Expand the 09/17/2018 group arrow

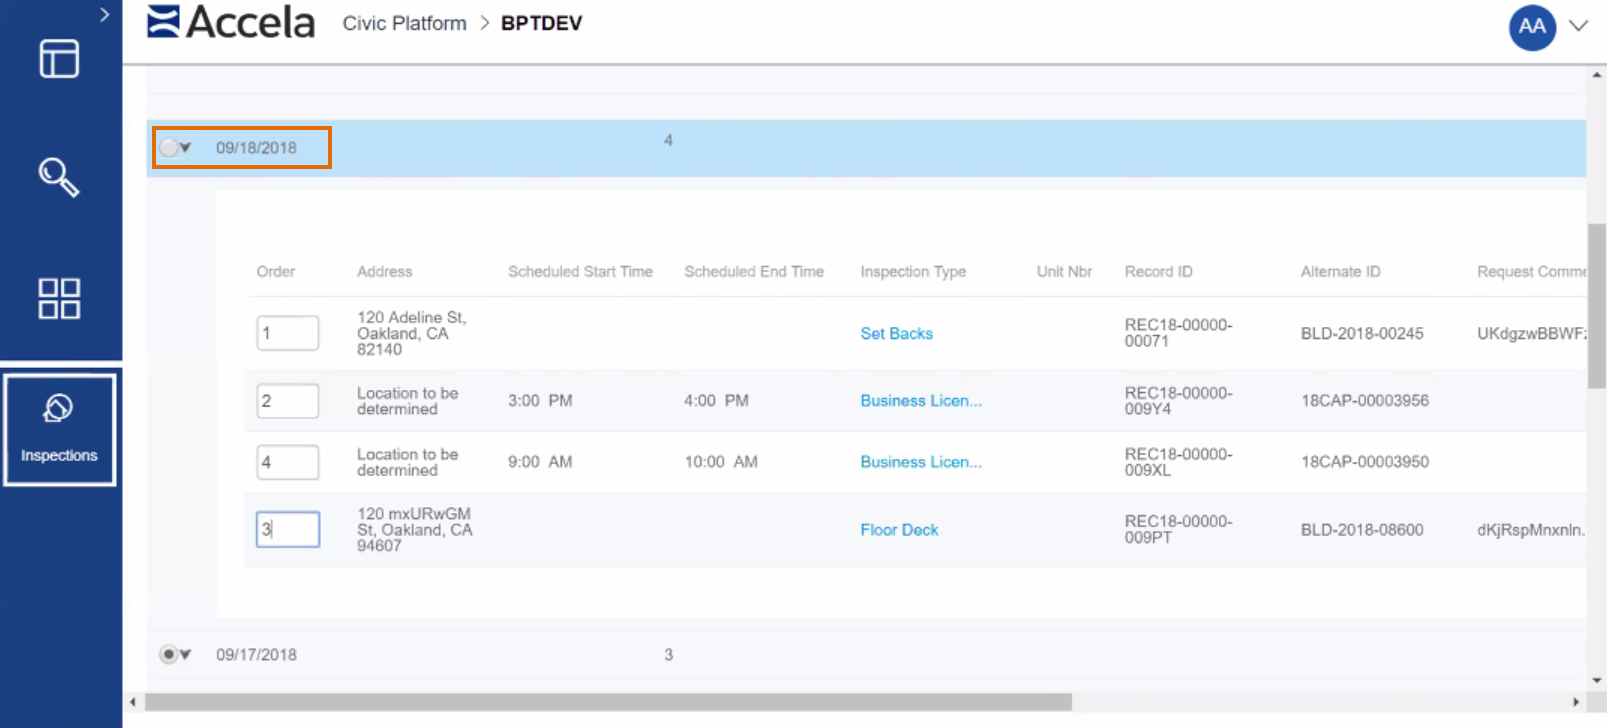(x=186, y=655)
